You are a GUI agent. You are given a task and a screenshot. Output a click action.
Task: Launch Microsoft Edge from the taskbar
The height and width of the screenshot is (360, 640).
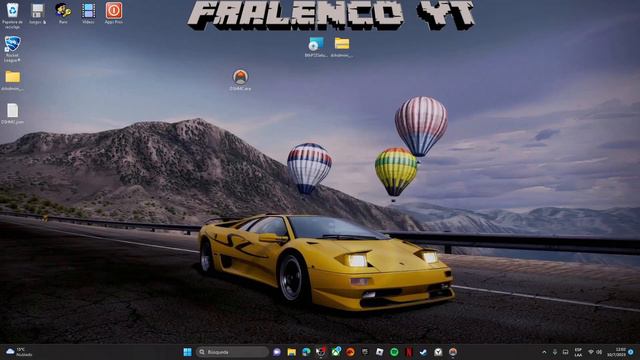coord(306,352)
